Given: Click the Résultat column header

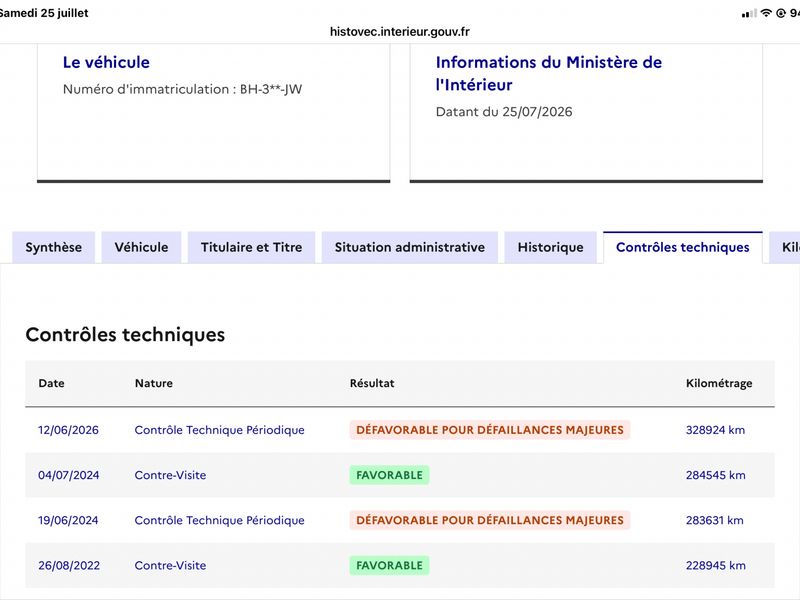Looking at the screenshot, I should click(x=372, y=383).
